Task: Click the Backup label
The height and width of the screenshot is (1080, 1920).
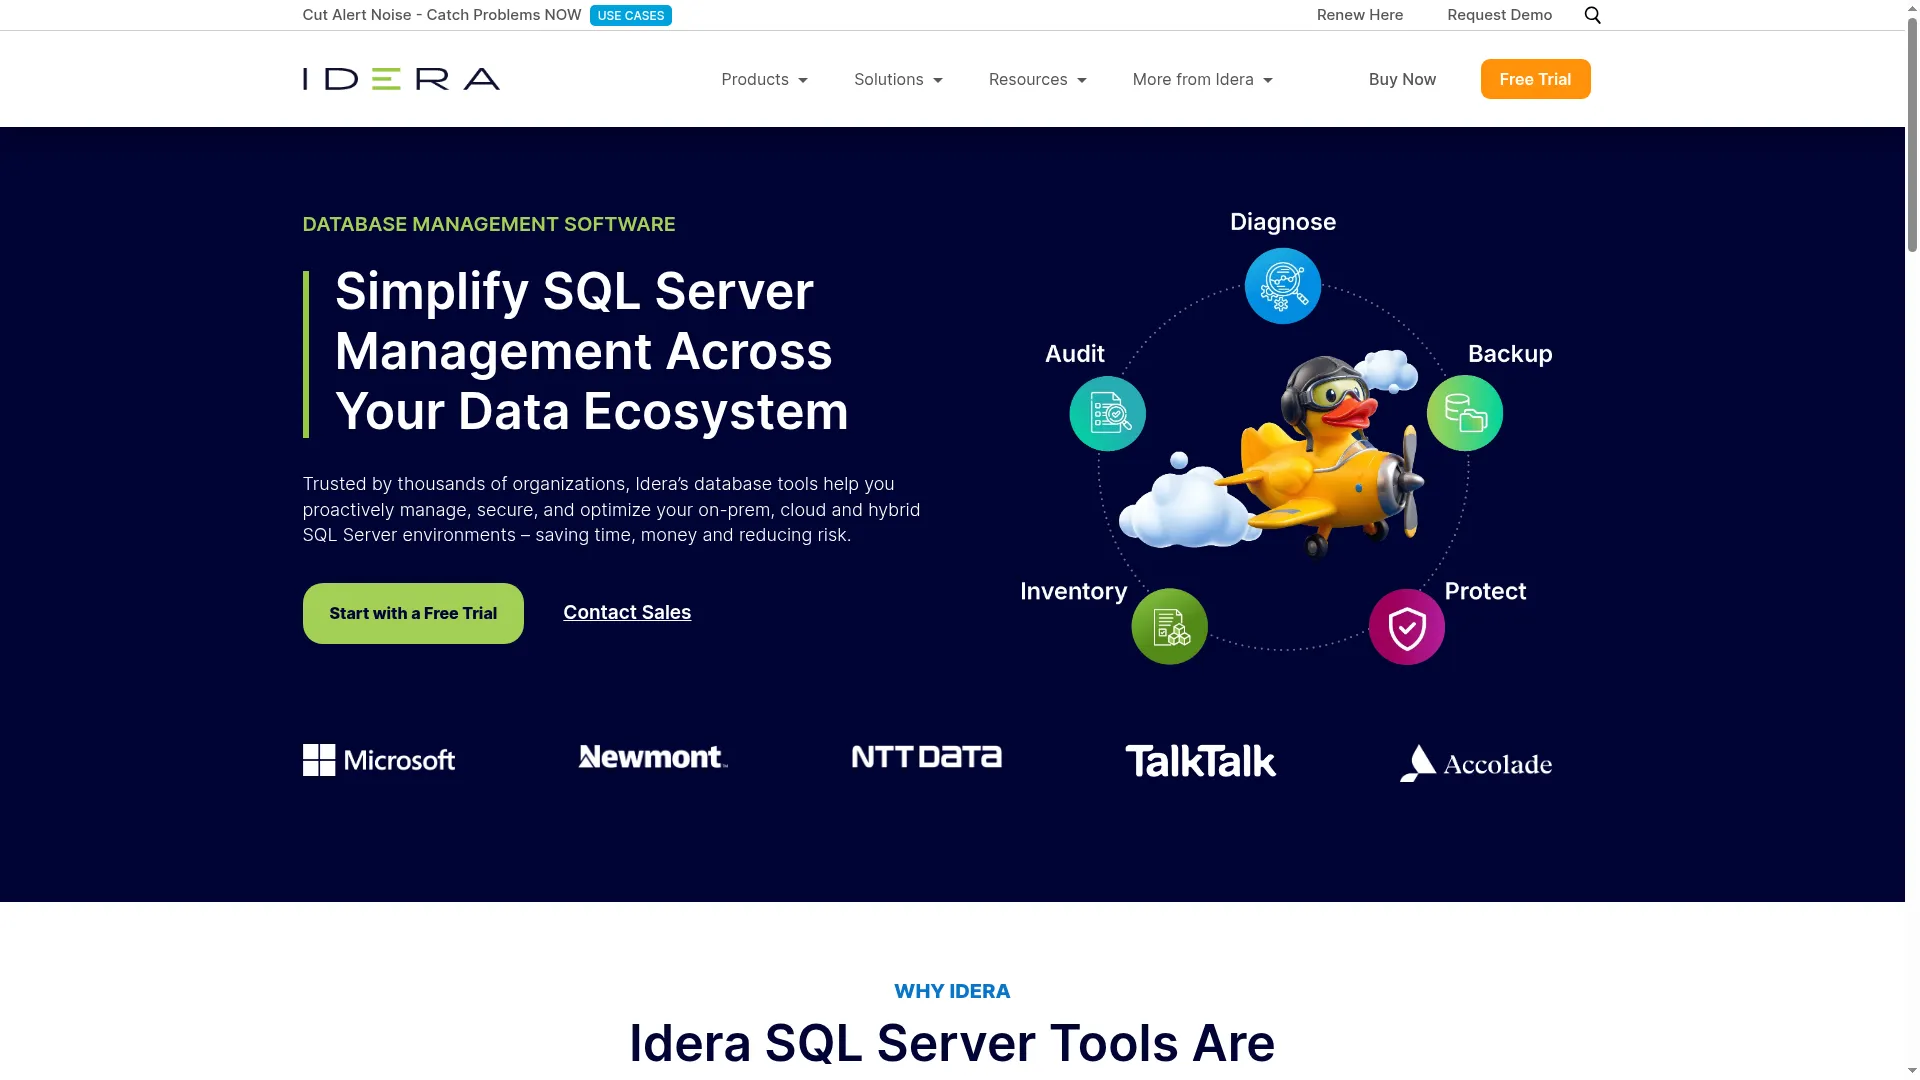Action: pos(1510,353)
